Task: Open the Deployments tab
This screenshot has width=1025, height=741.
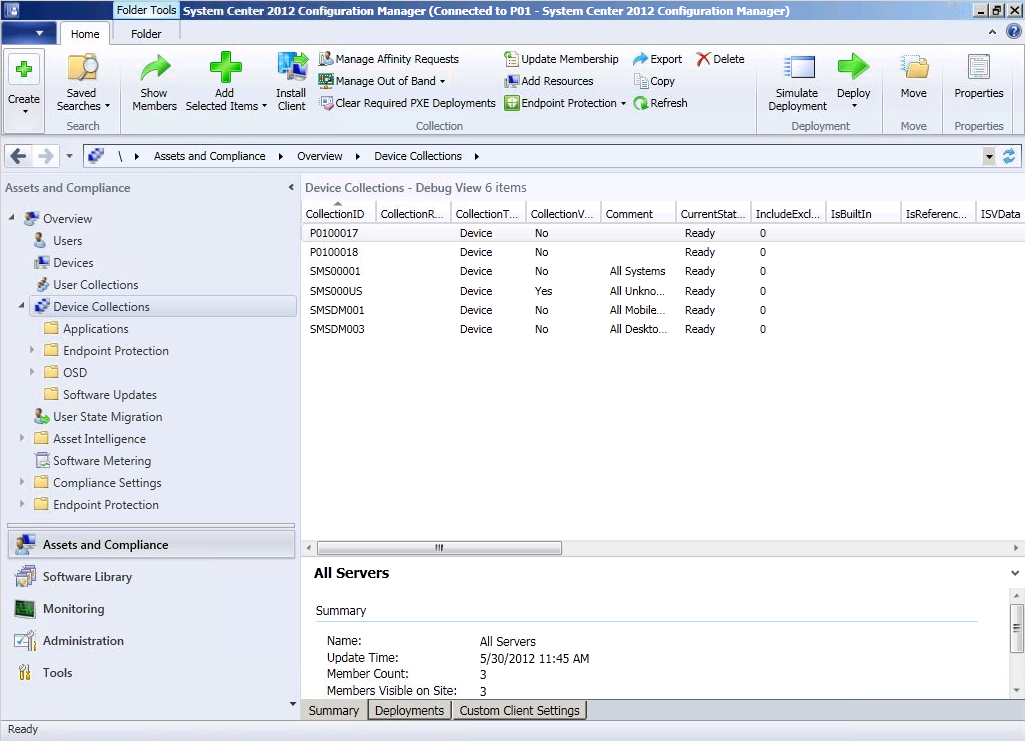Action: [409, 710]
